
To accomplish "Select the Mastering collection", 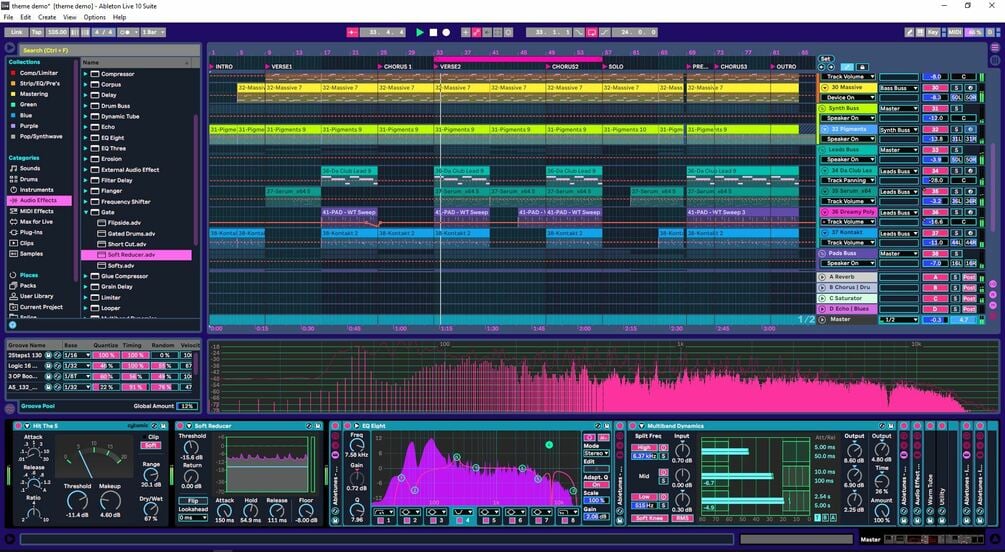I will pyautogui.click(x=33, y=94).
